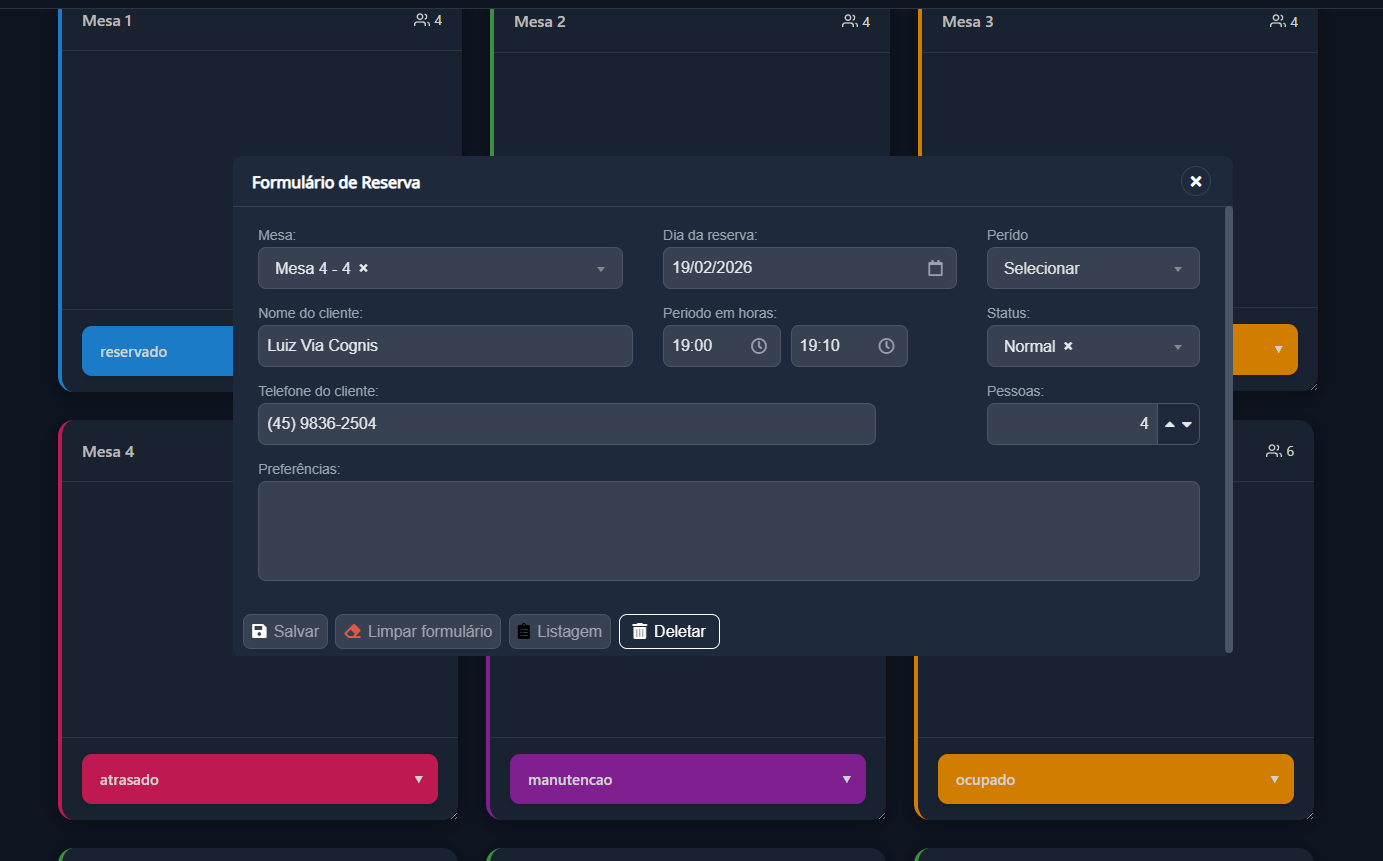Remove Mesa 4 - 4 selection with x
Screen dimensions: 1383x861
[364, 268]
